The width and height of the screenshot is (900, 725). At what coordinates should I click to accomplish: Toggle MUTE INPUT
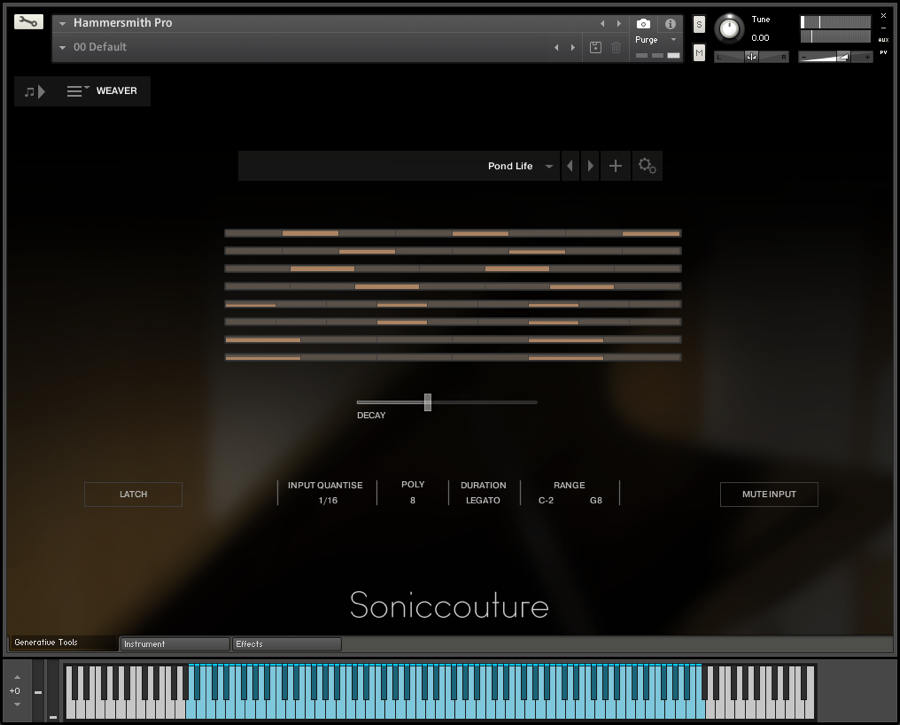[769, 494]
